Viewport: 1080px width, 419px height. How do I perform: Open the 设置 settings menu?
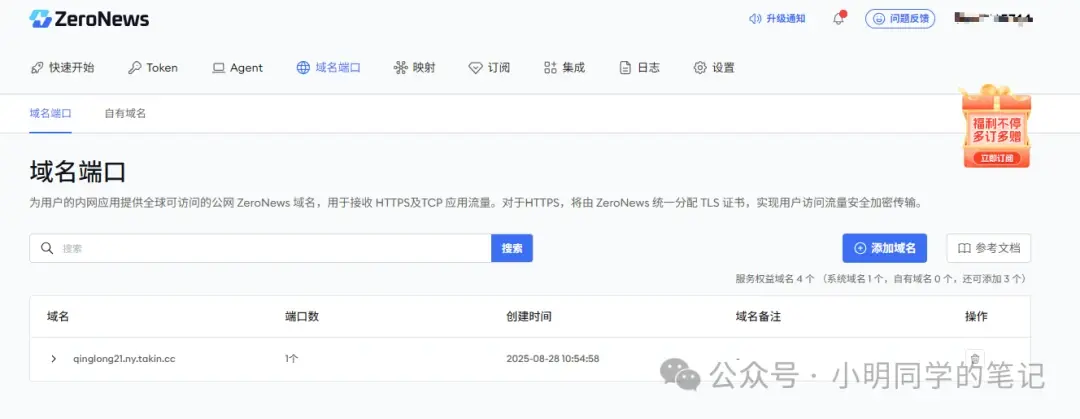point(714,68)
